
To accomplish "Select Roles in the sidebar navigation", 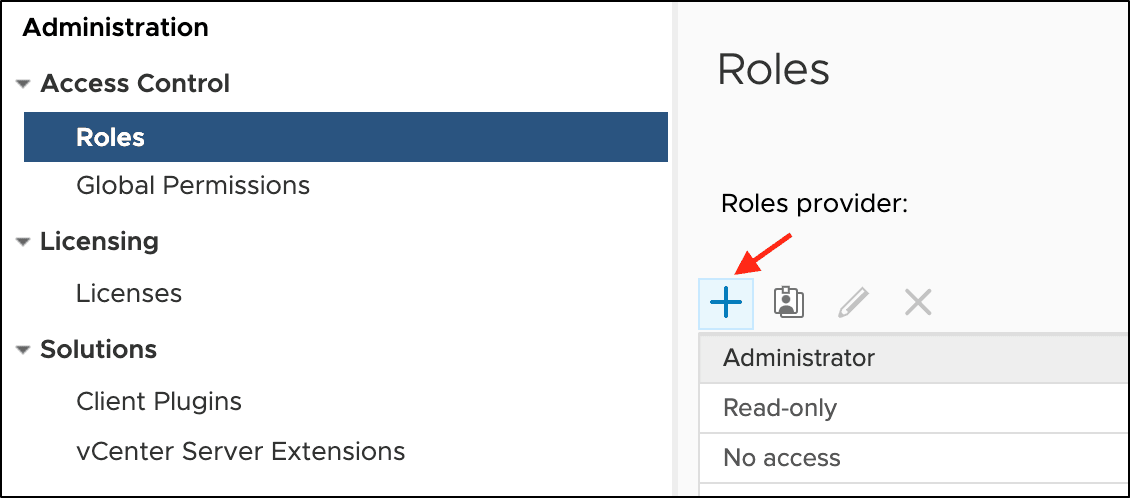I will [110, 137].
